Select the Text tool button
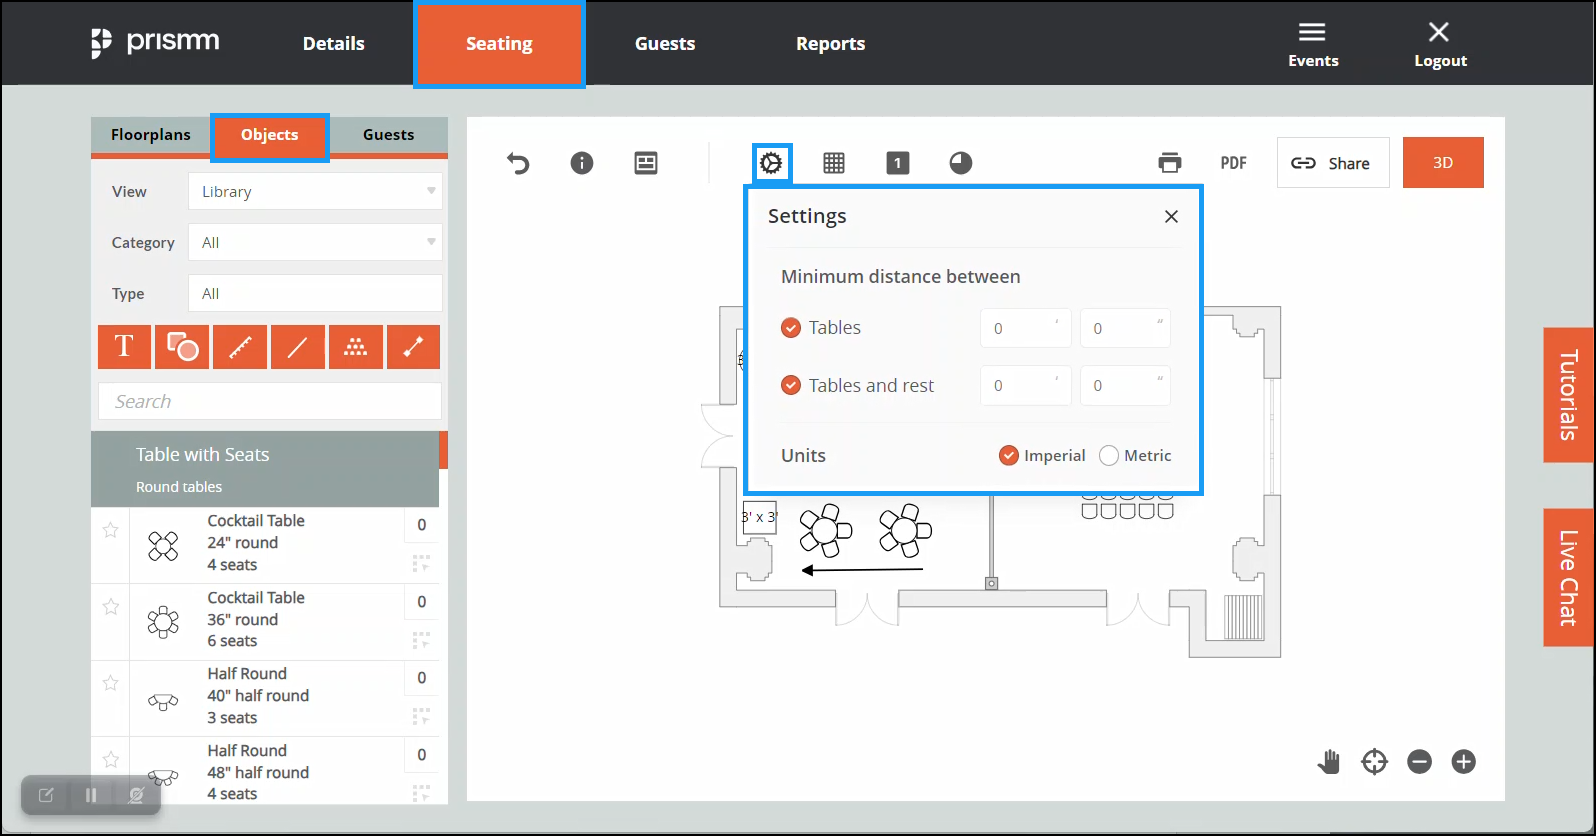Viewport: 1596px width, 836px height. pos(124,347)
